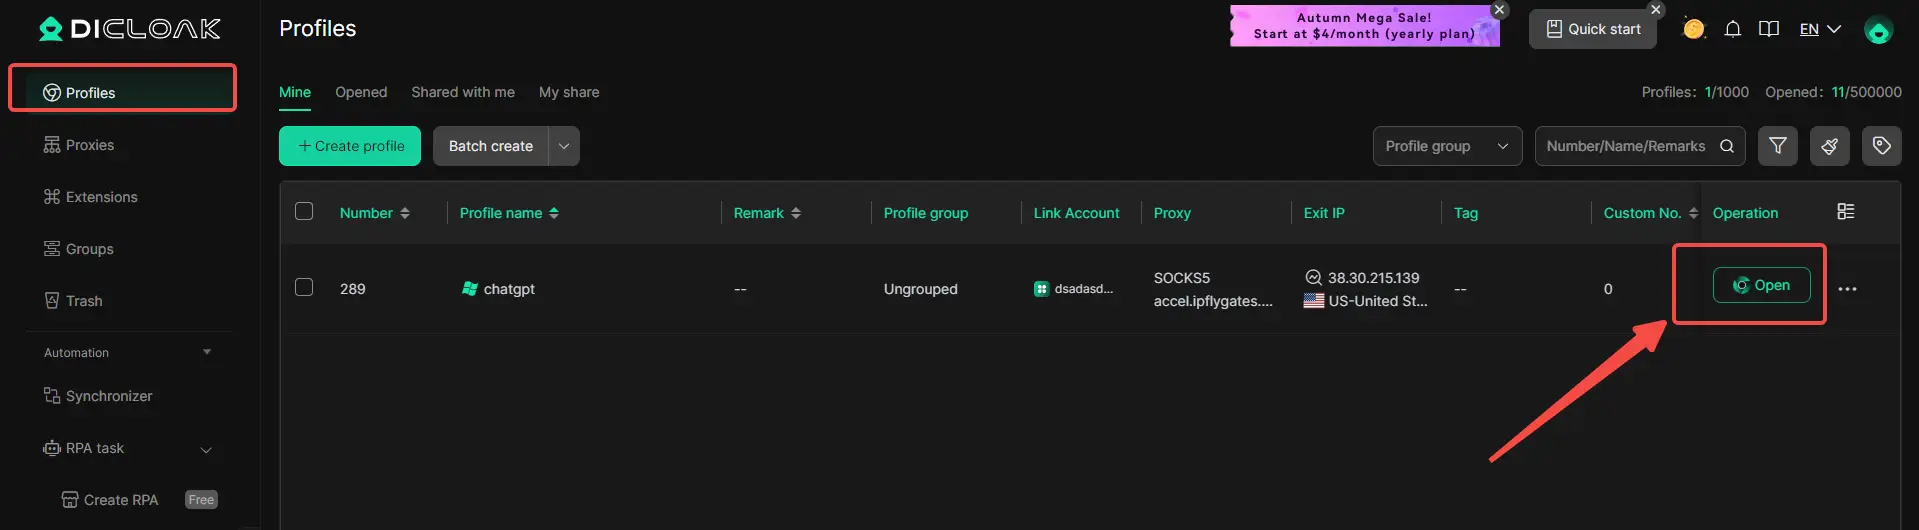Click the user avatar icon
The image size is (1919, 530).
pyautogui.click(x=1878, y=30)
